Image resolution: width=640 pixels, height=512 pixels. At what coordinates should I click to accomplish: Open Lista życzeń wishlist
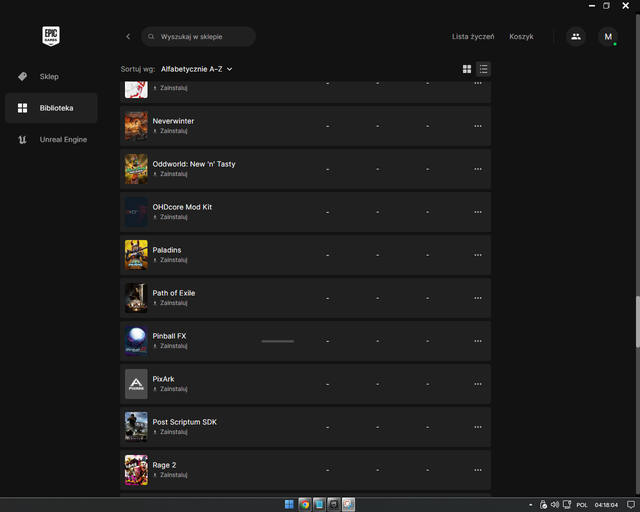[x=473, y=36]
